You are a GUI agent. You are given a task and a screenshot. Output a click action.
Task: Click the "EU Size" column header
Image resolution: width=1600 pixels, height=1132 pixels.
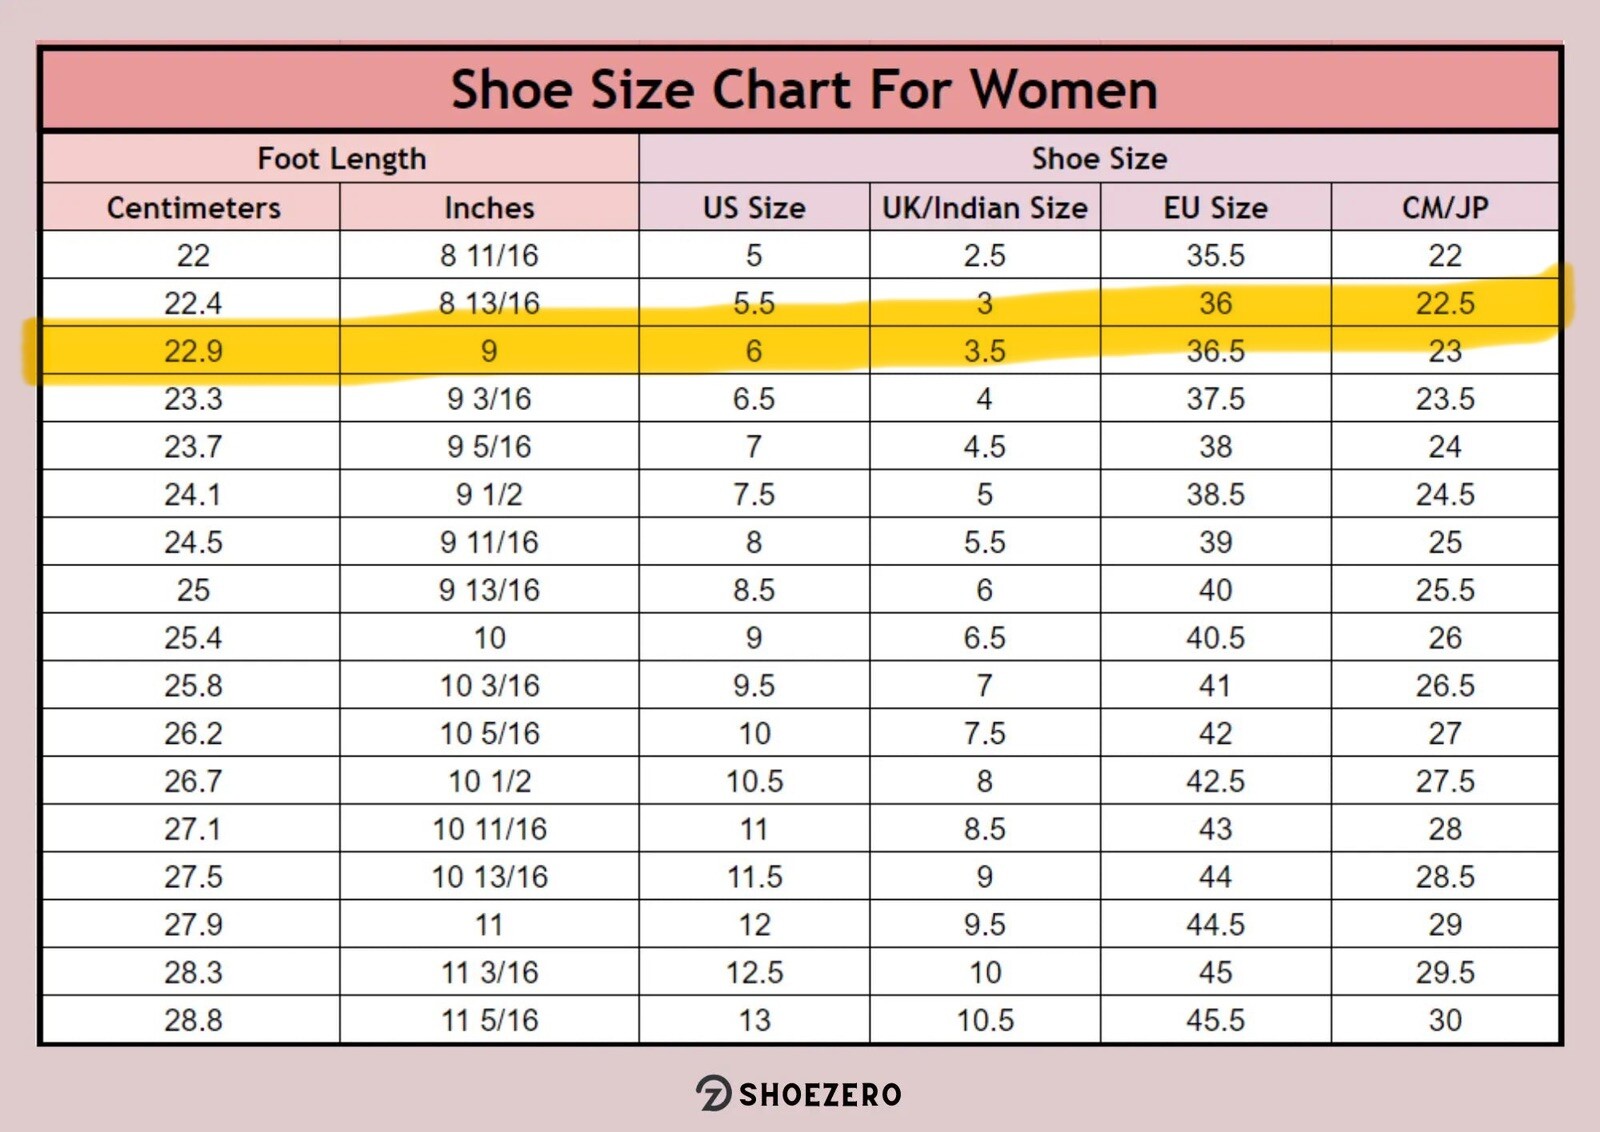[x=1215, y=207]
